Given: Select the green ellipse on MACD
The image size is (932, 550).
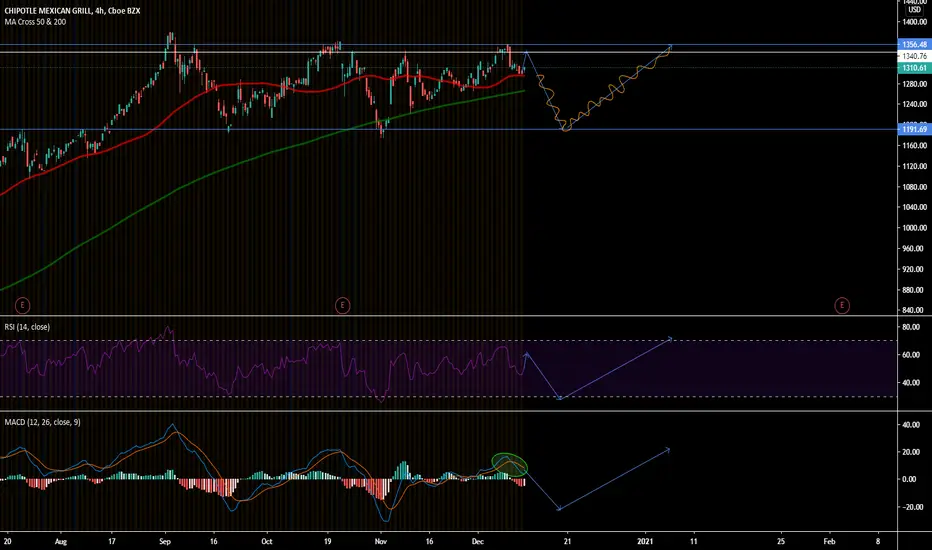Looking at the screenshot, I should point(509,465).
